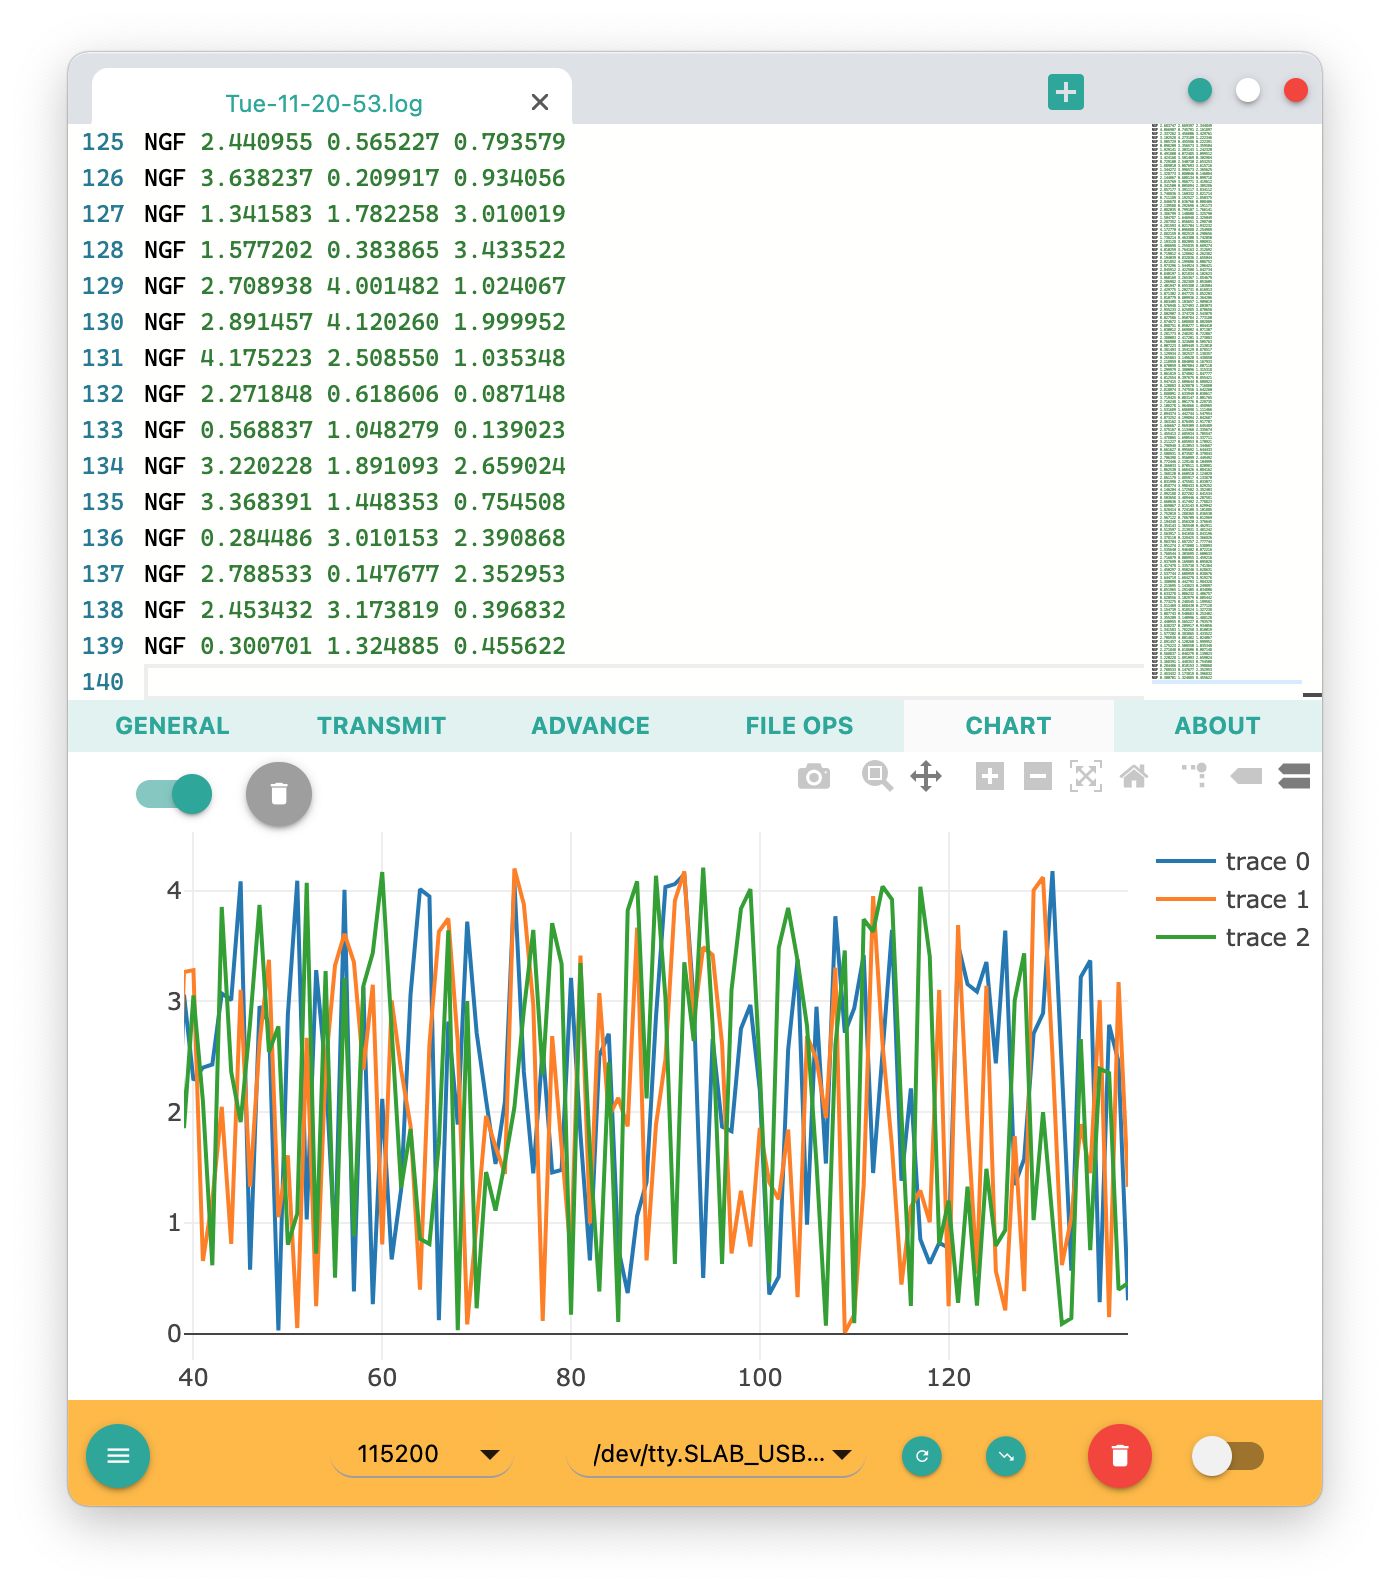Turn off the teal chart enable switch
The width and height of the screenshot is (1390, 1590).
[174, 795]
